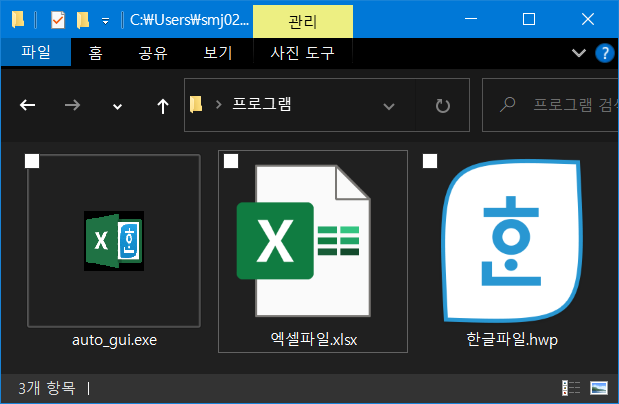Maximize the Explorer window
619x404 pixels.
coord(529,19)
